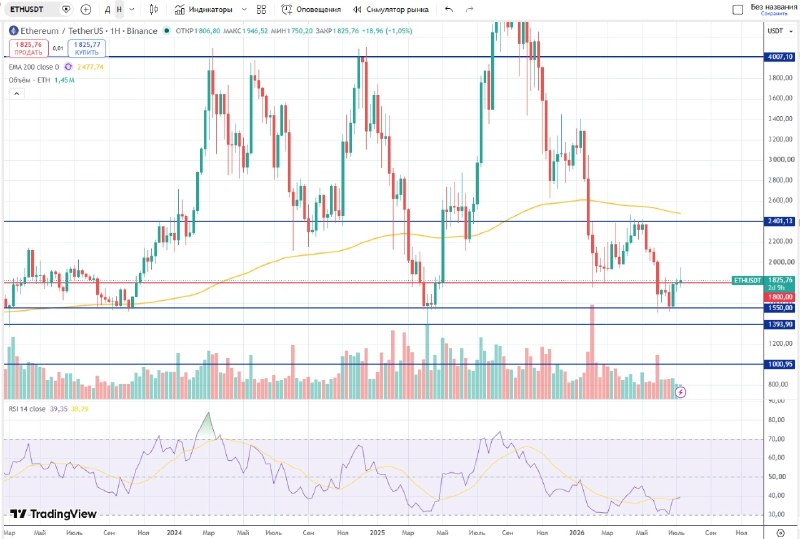
Task: Click the RSI reading 39,35
Action: click(59, 409)
